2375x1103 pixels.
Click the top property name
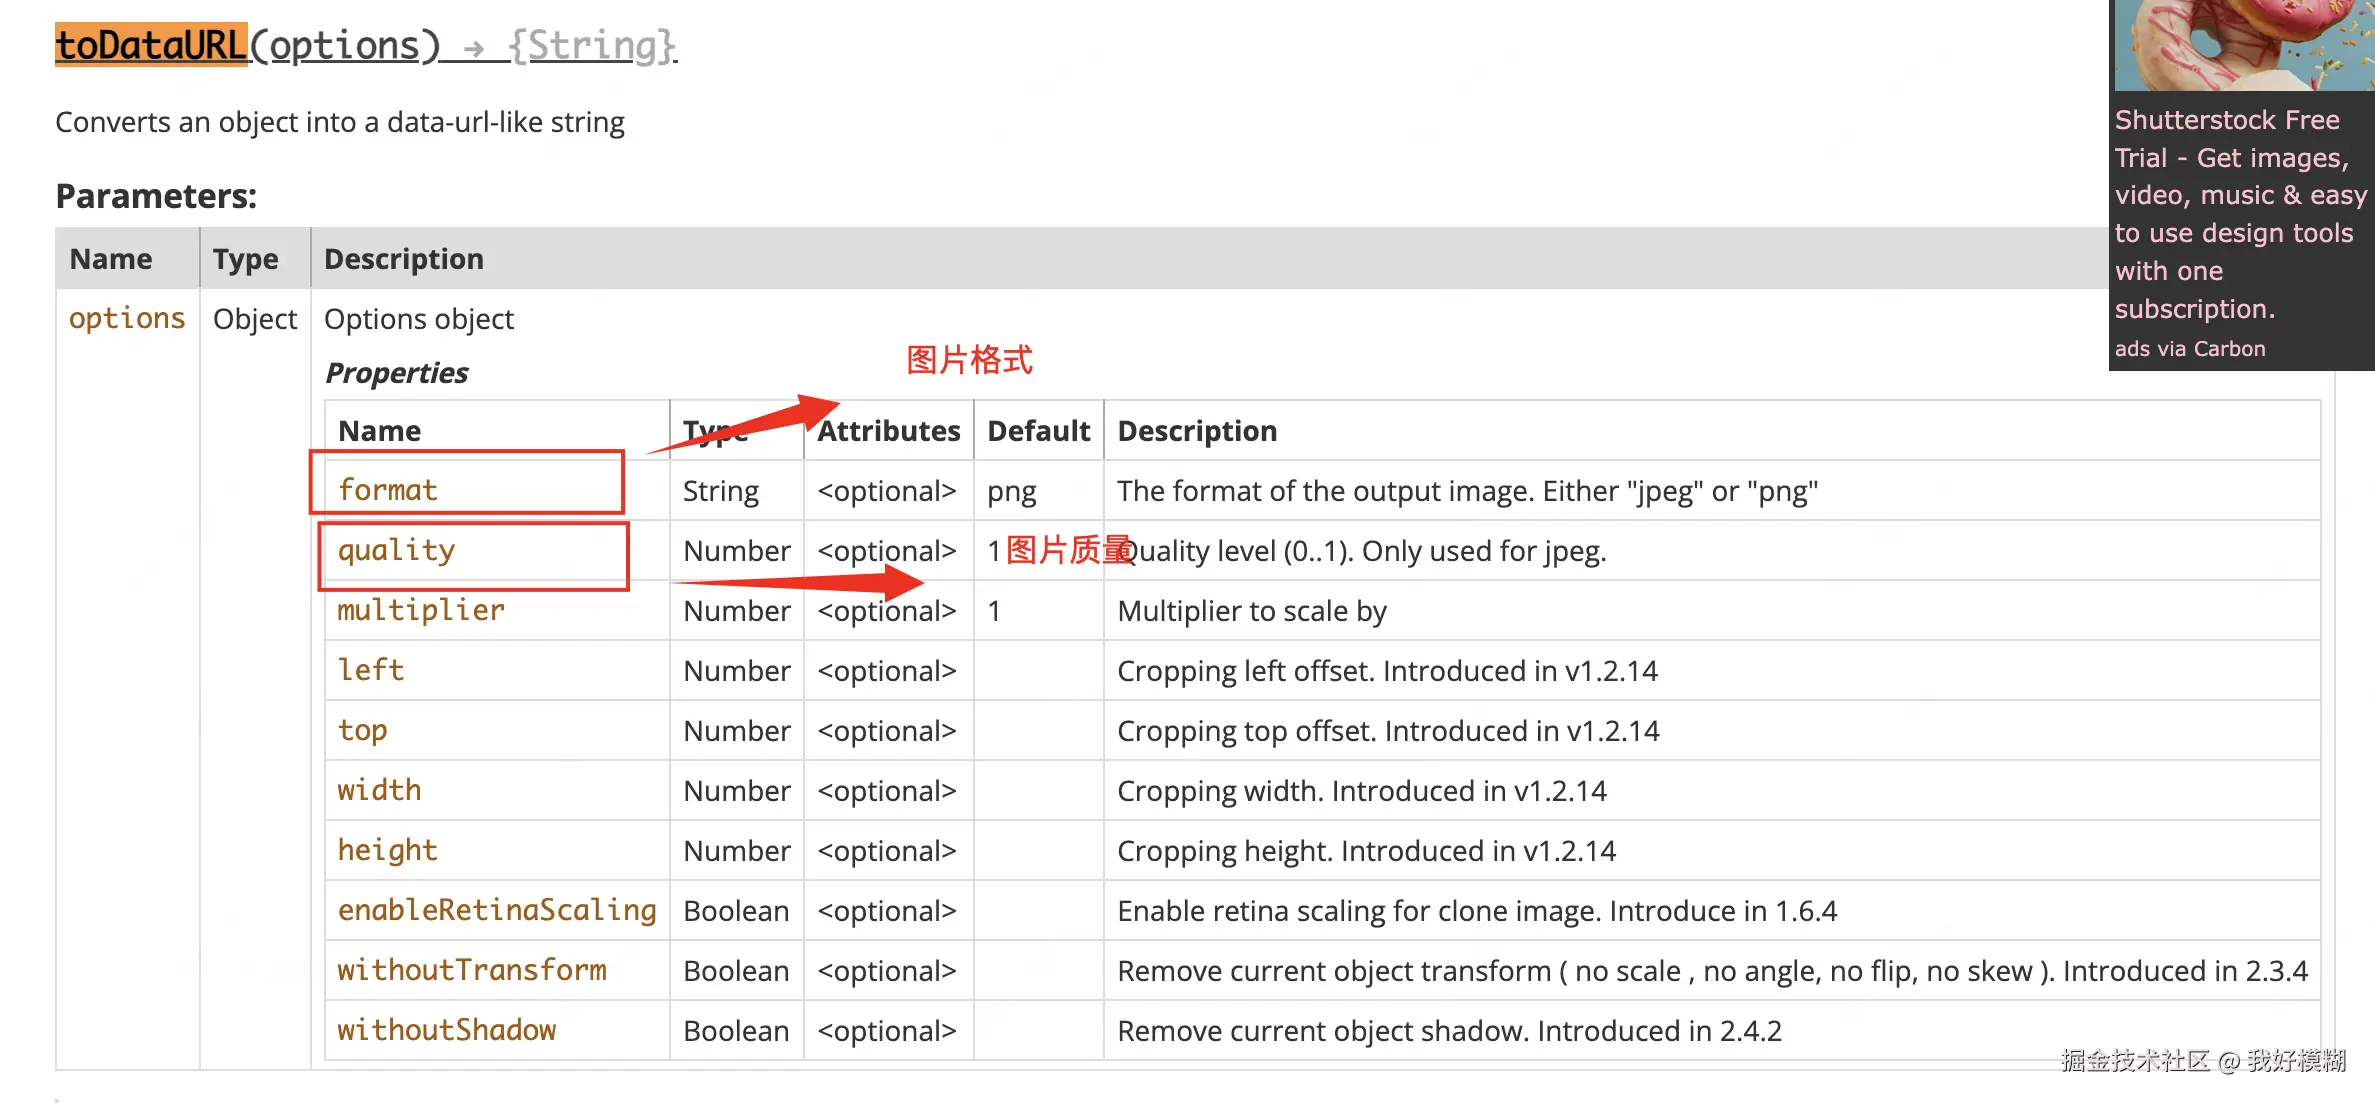[x=362, y=730]
